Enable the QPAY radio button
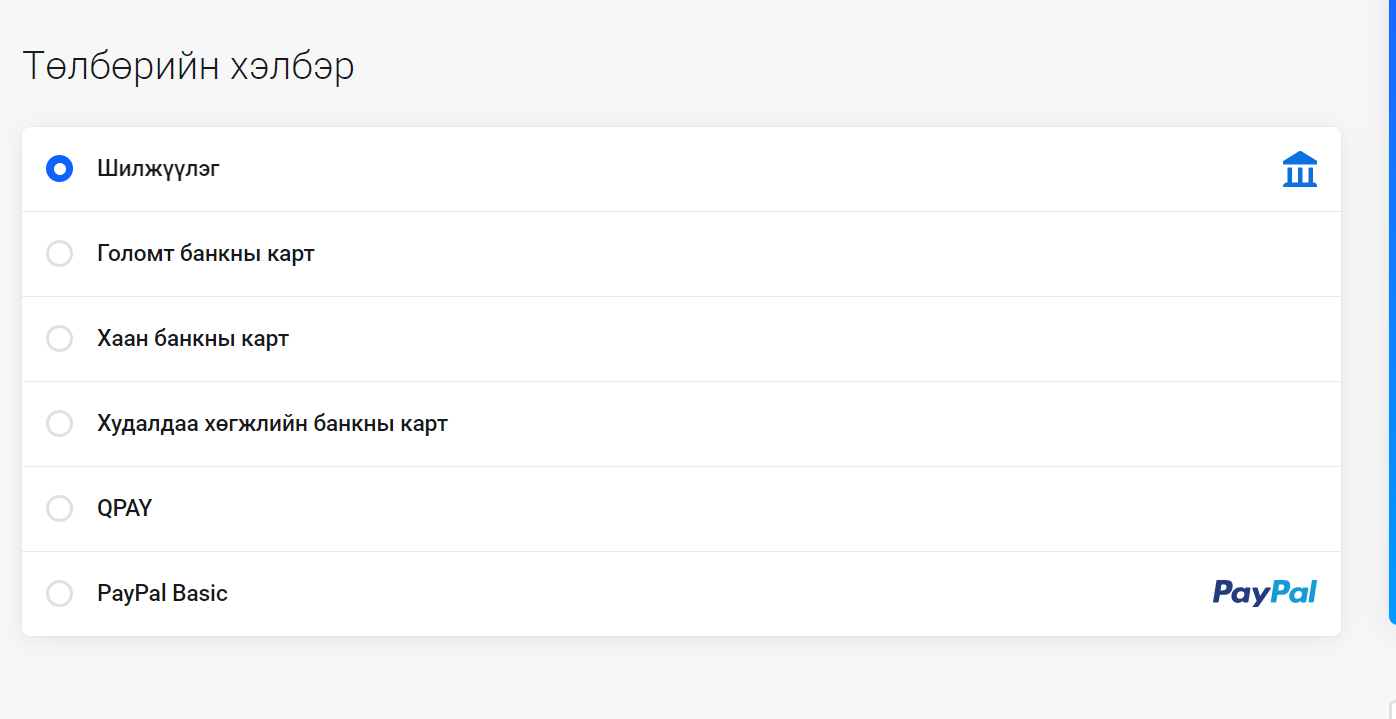Screen dimensions: 1396x719 (x=60, y=509)
